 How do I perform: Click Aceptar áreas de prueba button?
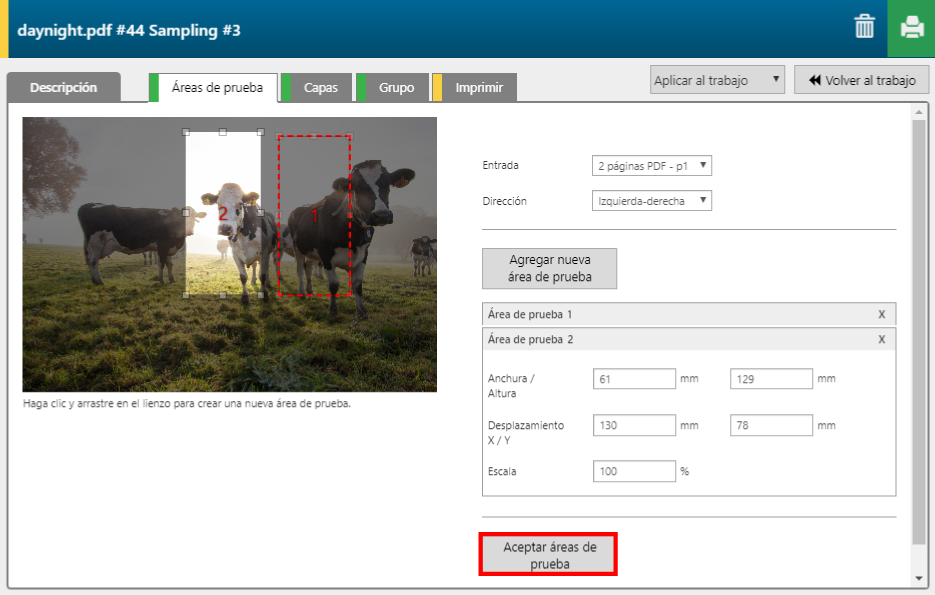click(x=549, y=555)
